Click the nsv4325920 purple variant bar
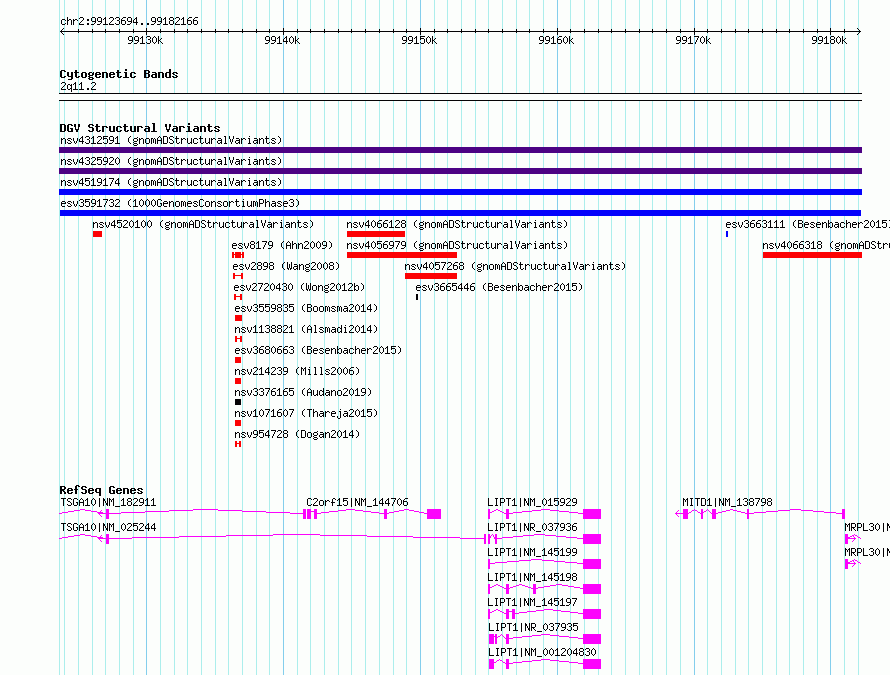Screen dimensions: 890x675 [x=460, y=171]
